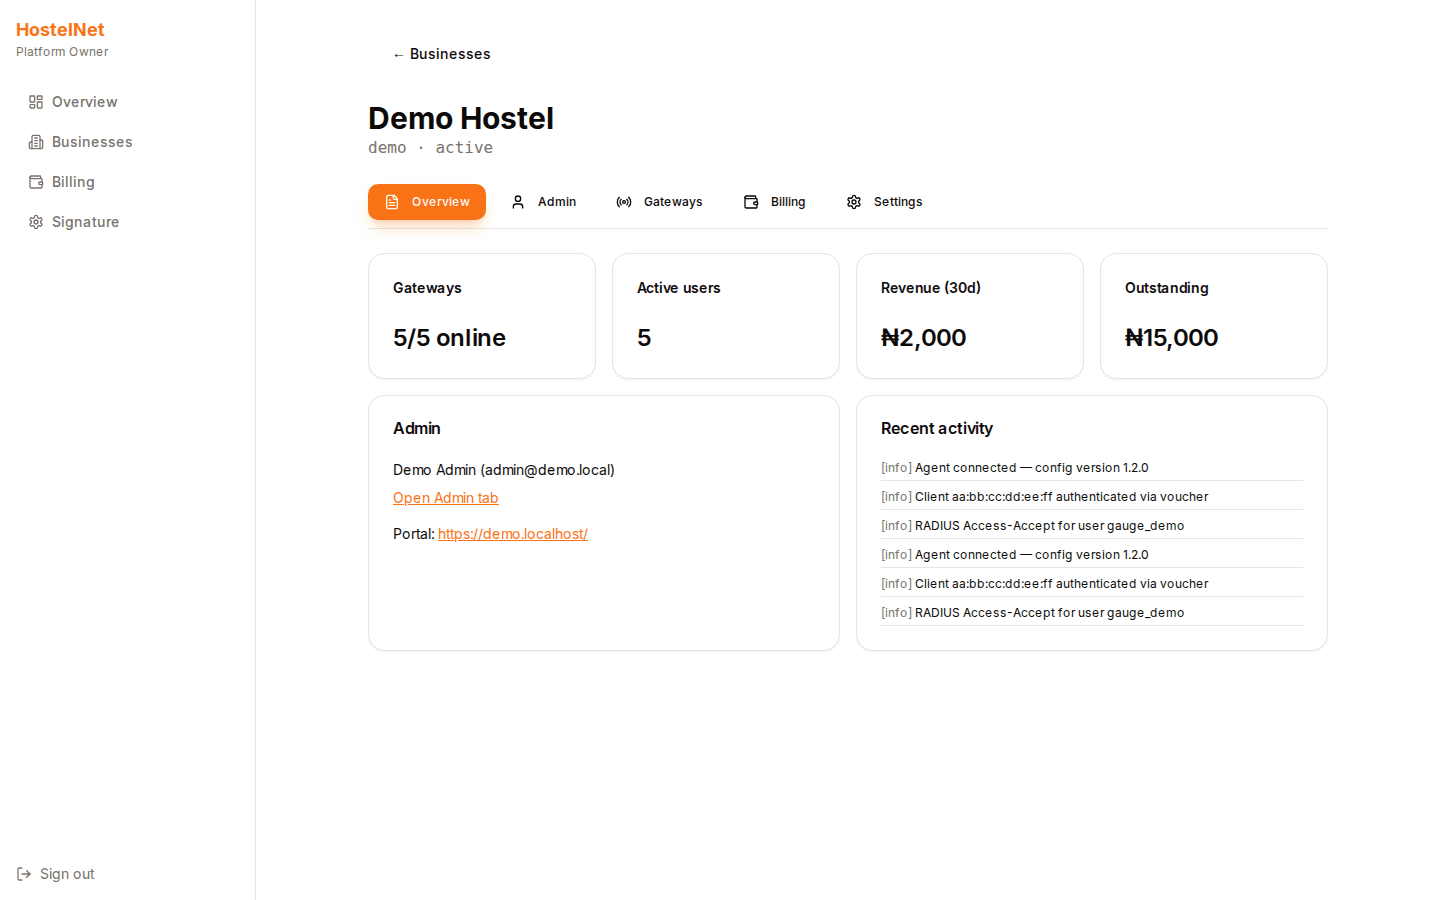
Task: Open Billing in the left sidebar
Action: point(128,182)
